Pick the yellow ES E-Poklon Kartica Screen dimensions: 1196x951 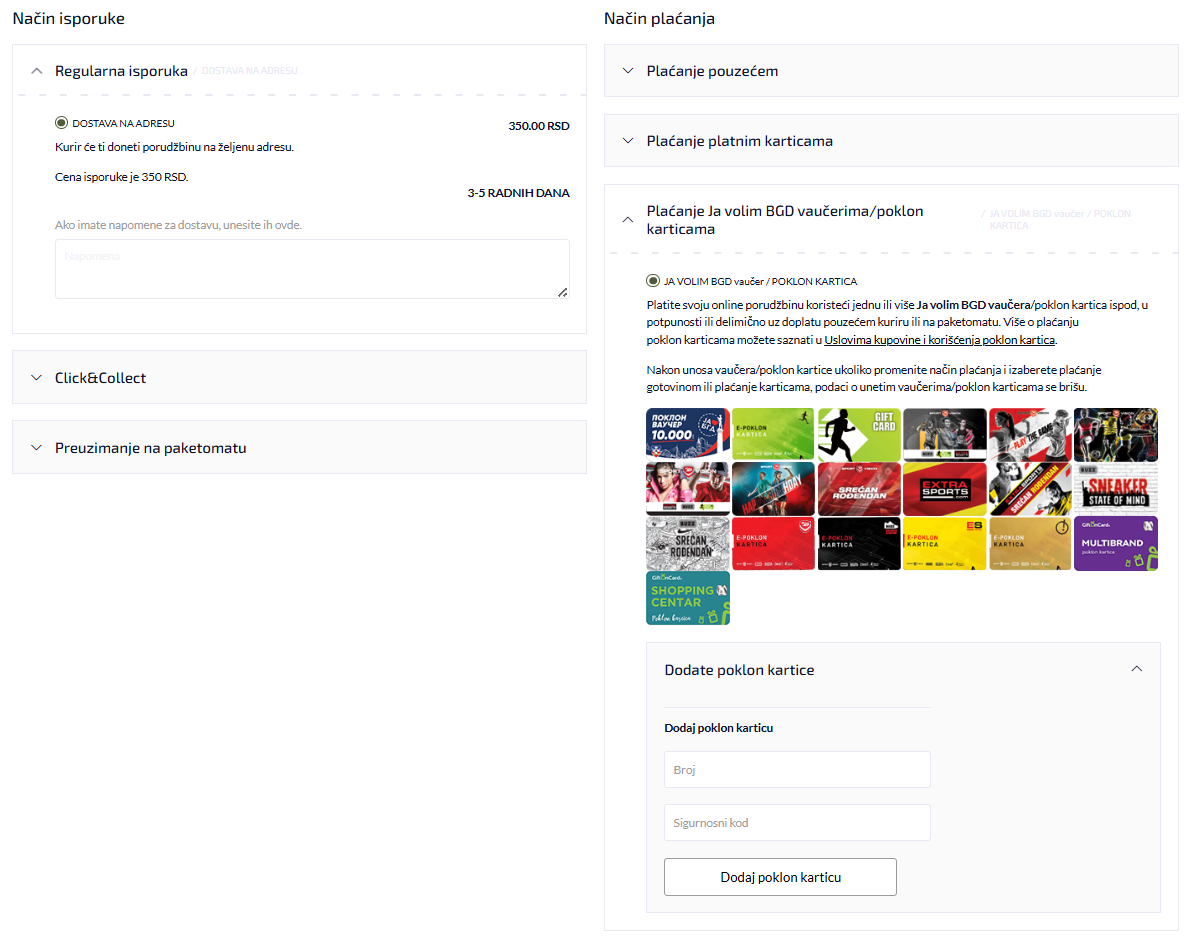945,542
